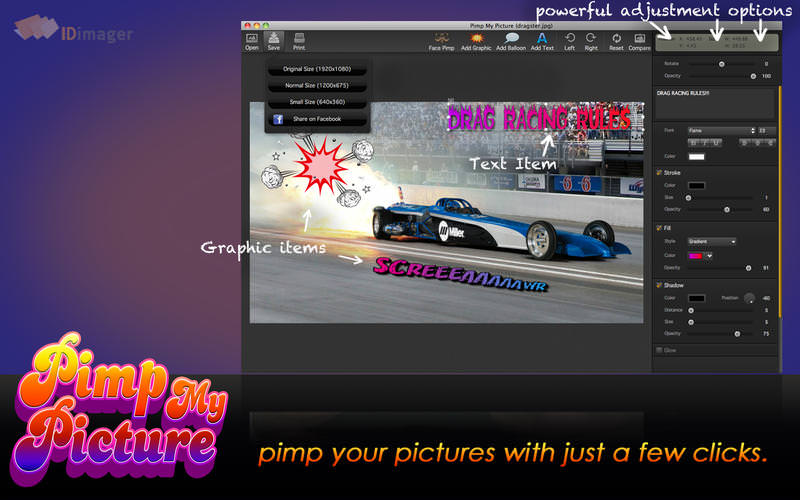The width and height of the screenshot is (800, 500).
Task: Select the SCREEEAAAAWR graphic on the picture
Action: coord(460,274)
